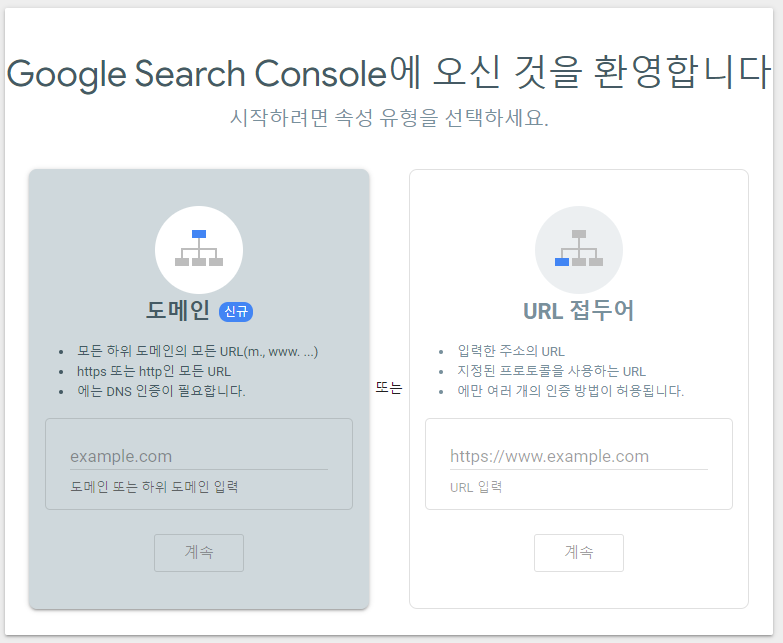Screen dimensions: 783x643
Task: Click 계속 button under the domain card
Action: [x=199, y=553]
